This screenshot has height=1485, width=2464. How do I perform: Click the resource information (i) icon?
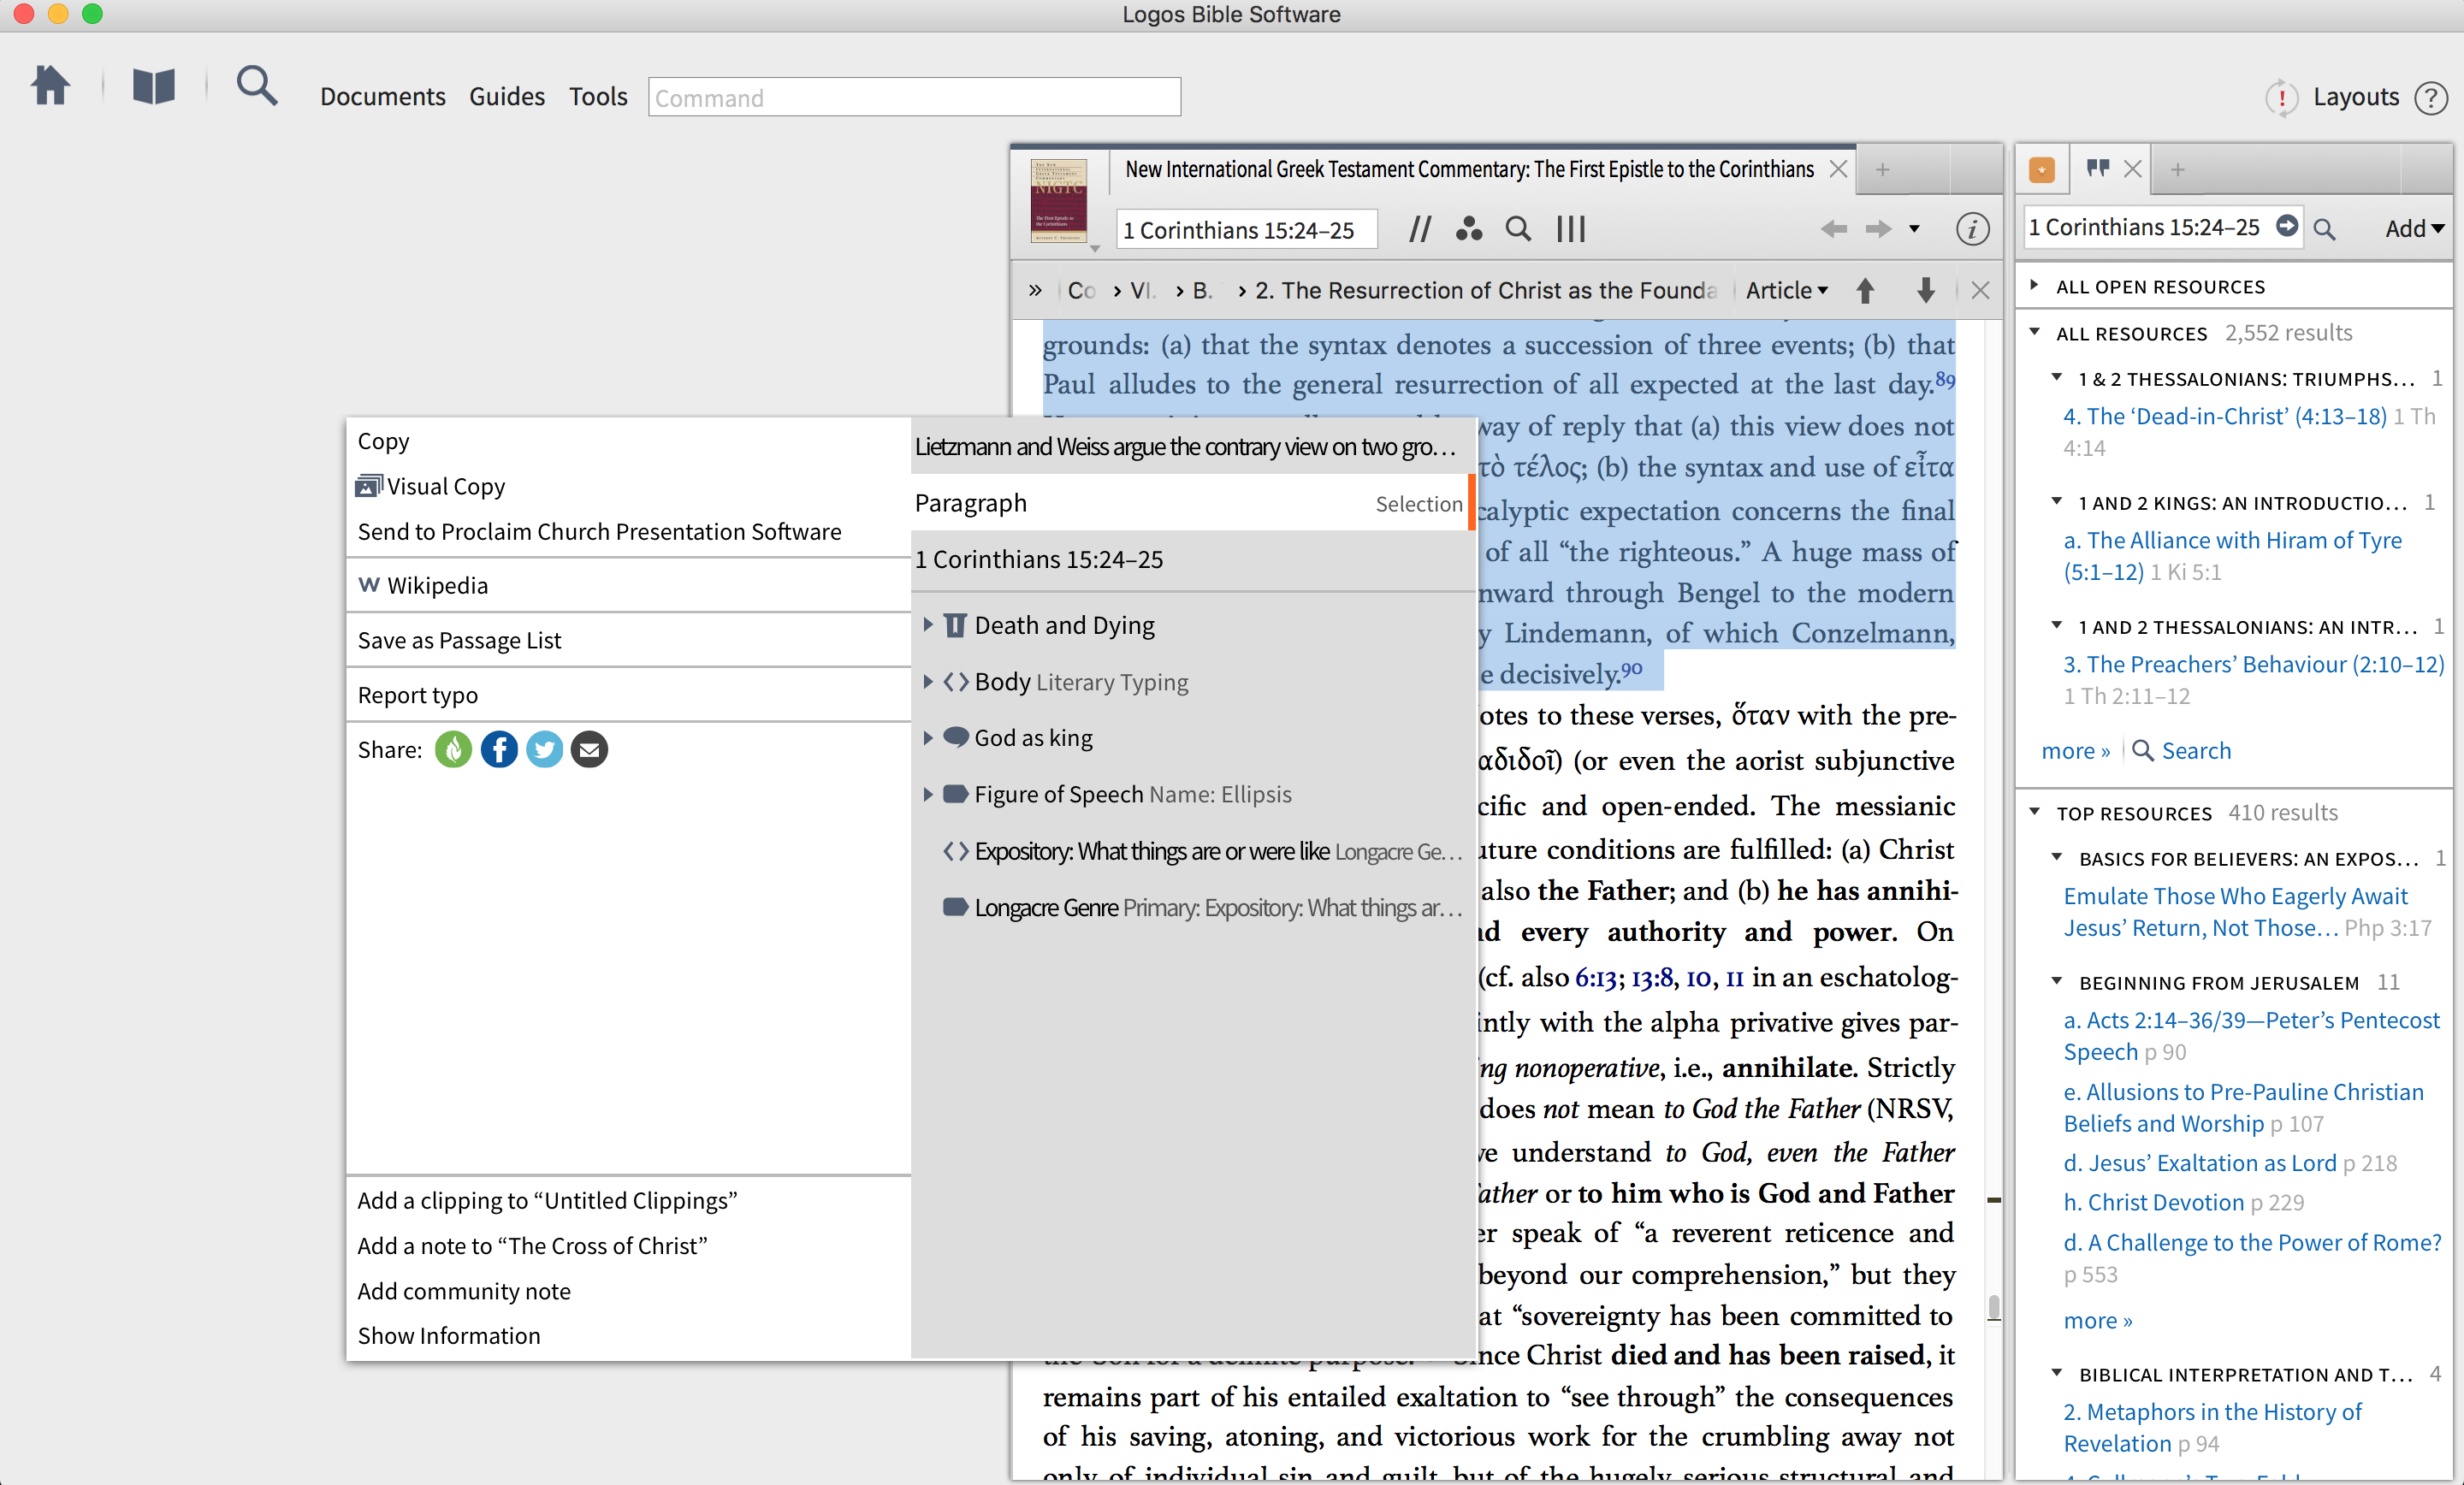point(1971,229)
